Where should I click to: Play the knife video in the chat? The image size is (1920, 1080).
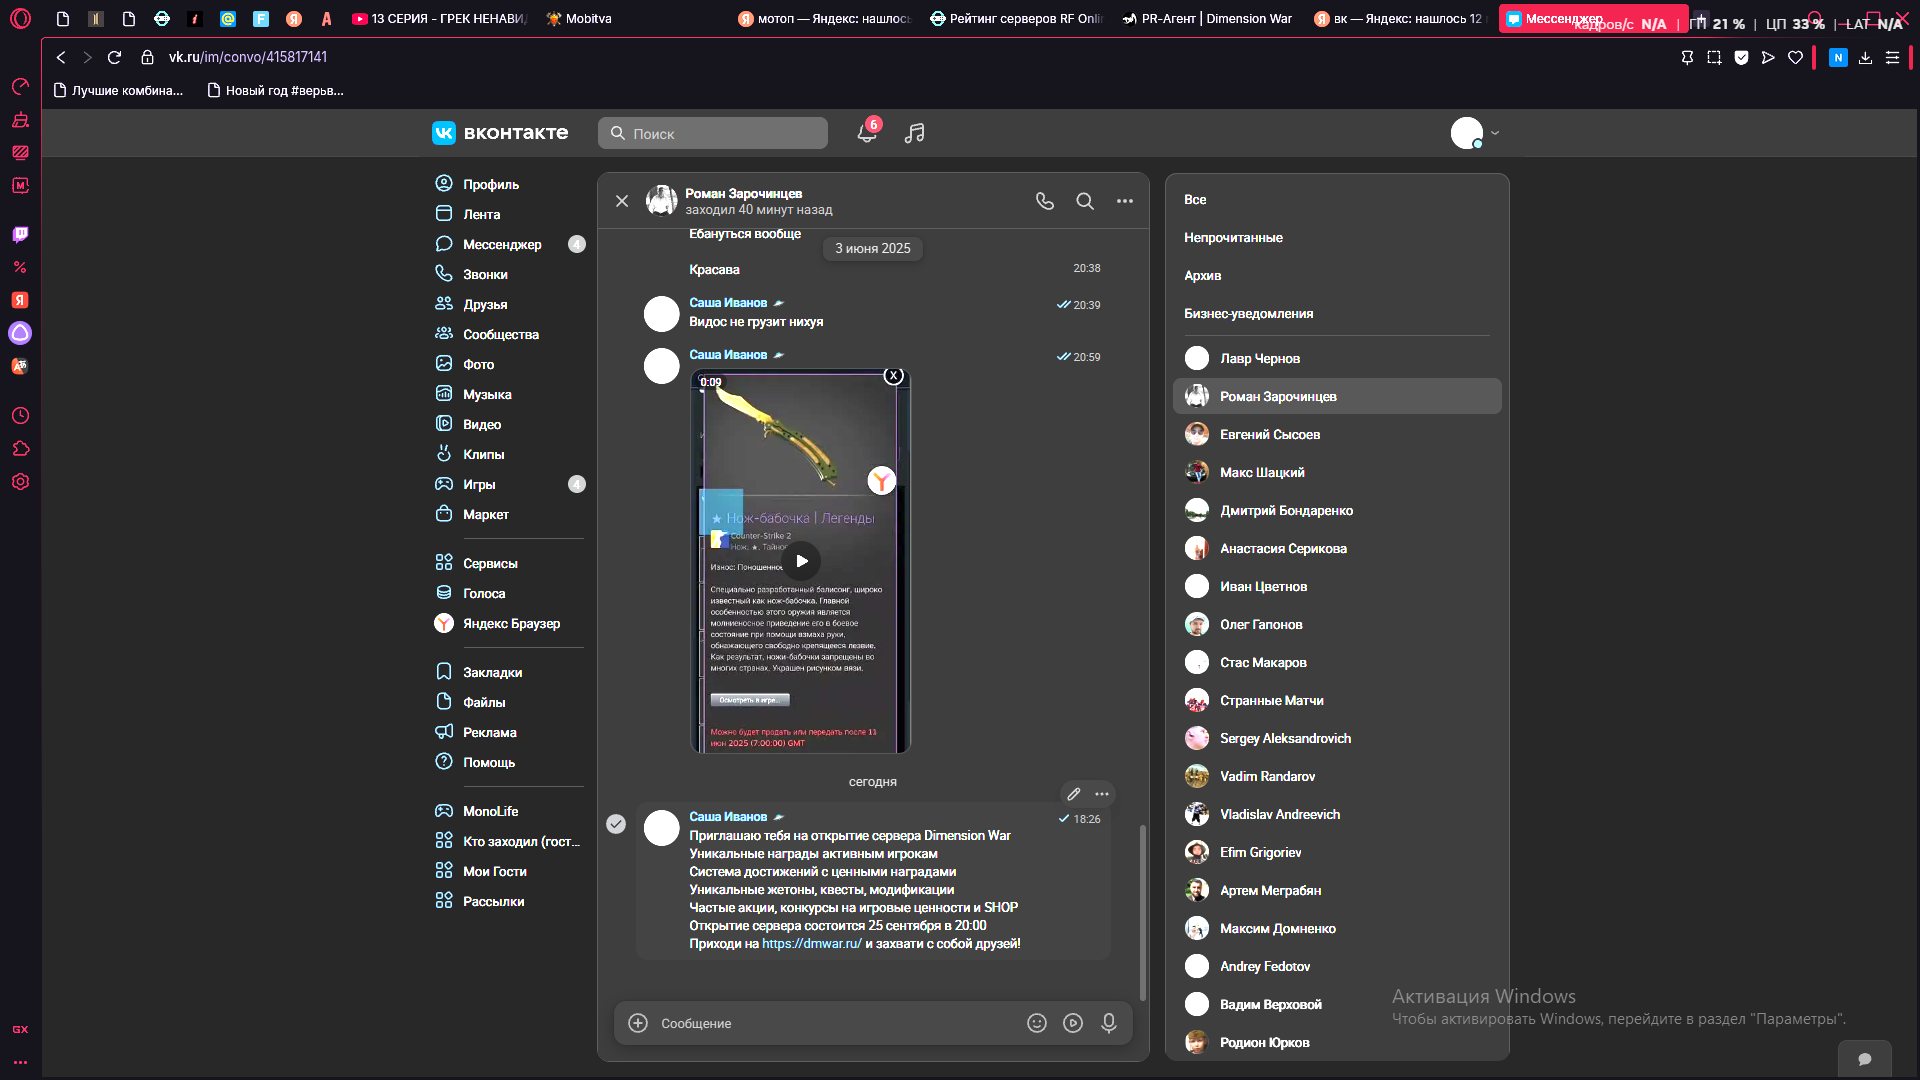click(802, 561)
